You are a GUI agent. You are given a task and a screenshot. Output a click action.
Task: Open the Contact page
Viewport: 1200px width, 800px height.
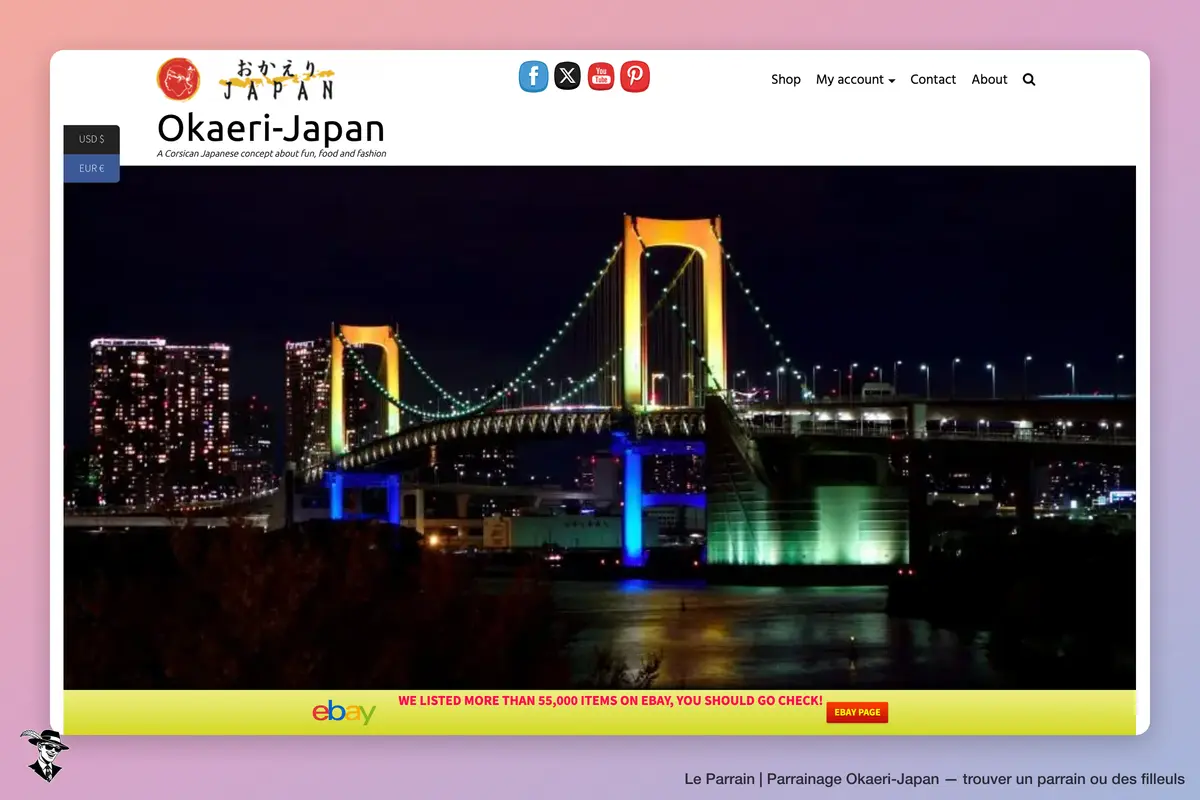[933, 79]
